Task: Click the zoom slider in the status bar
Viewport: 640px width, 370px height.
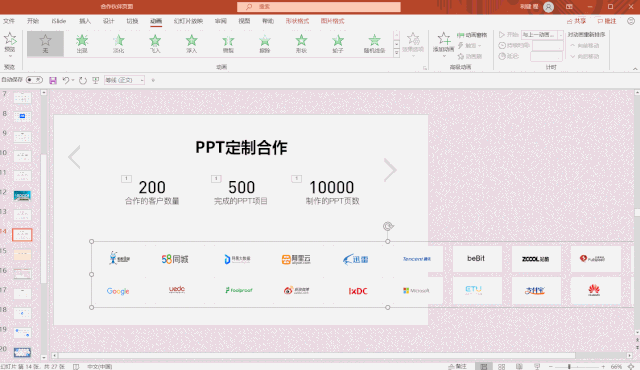Action: pos(577,367)
